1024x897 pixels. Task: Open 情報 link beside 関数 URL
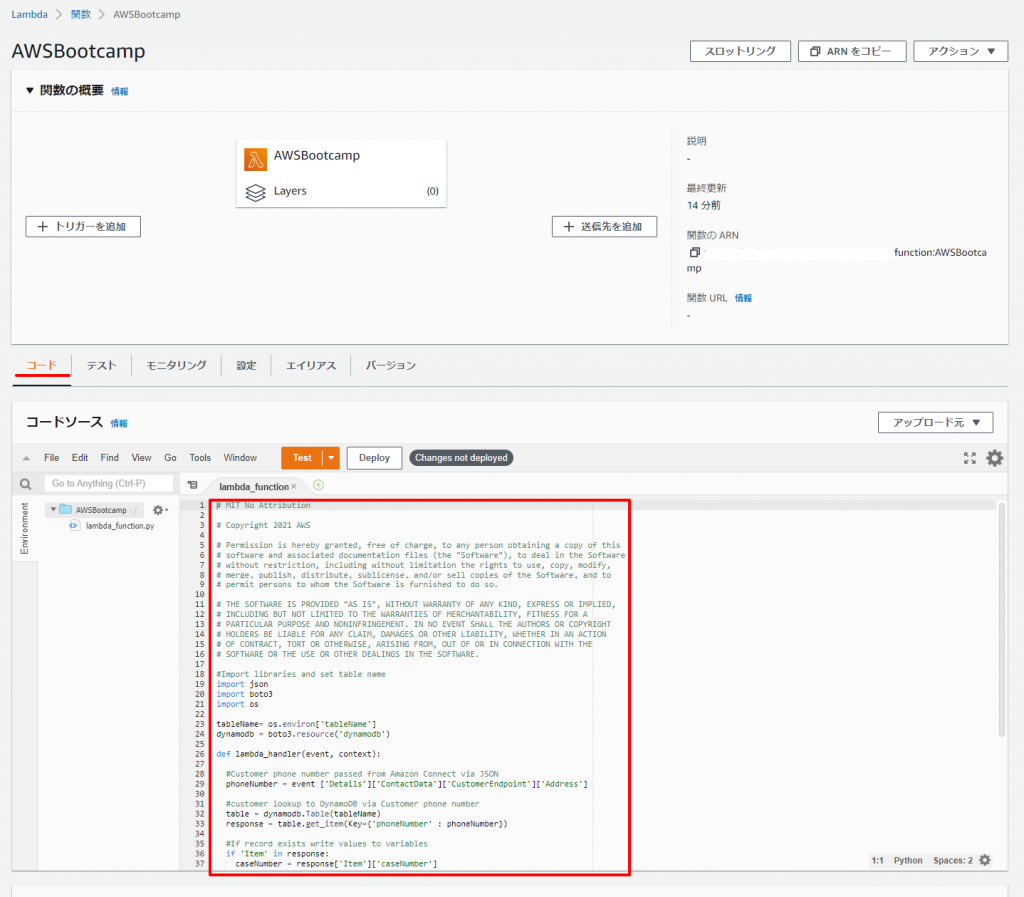(743, 298)
